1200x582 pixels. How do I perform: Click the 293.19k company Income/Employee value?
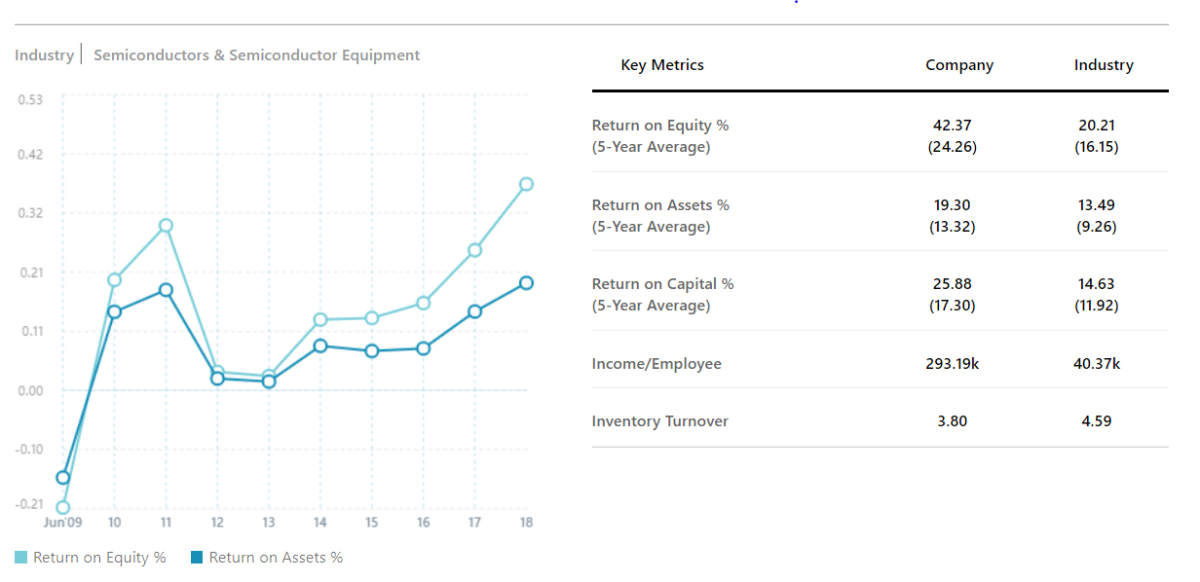pos(952,364)
